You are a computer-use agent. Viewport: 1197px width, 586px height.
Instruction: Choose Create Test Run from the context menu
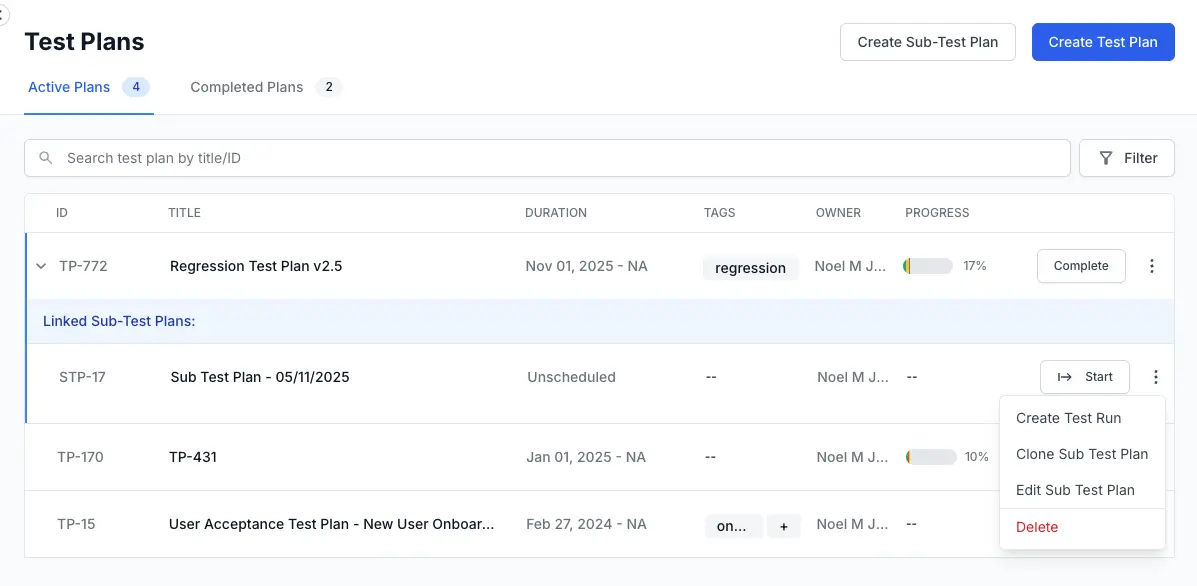click(1069, 418)
